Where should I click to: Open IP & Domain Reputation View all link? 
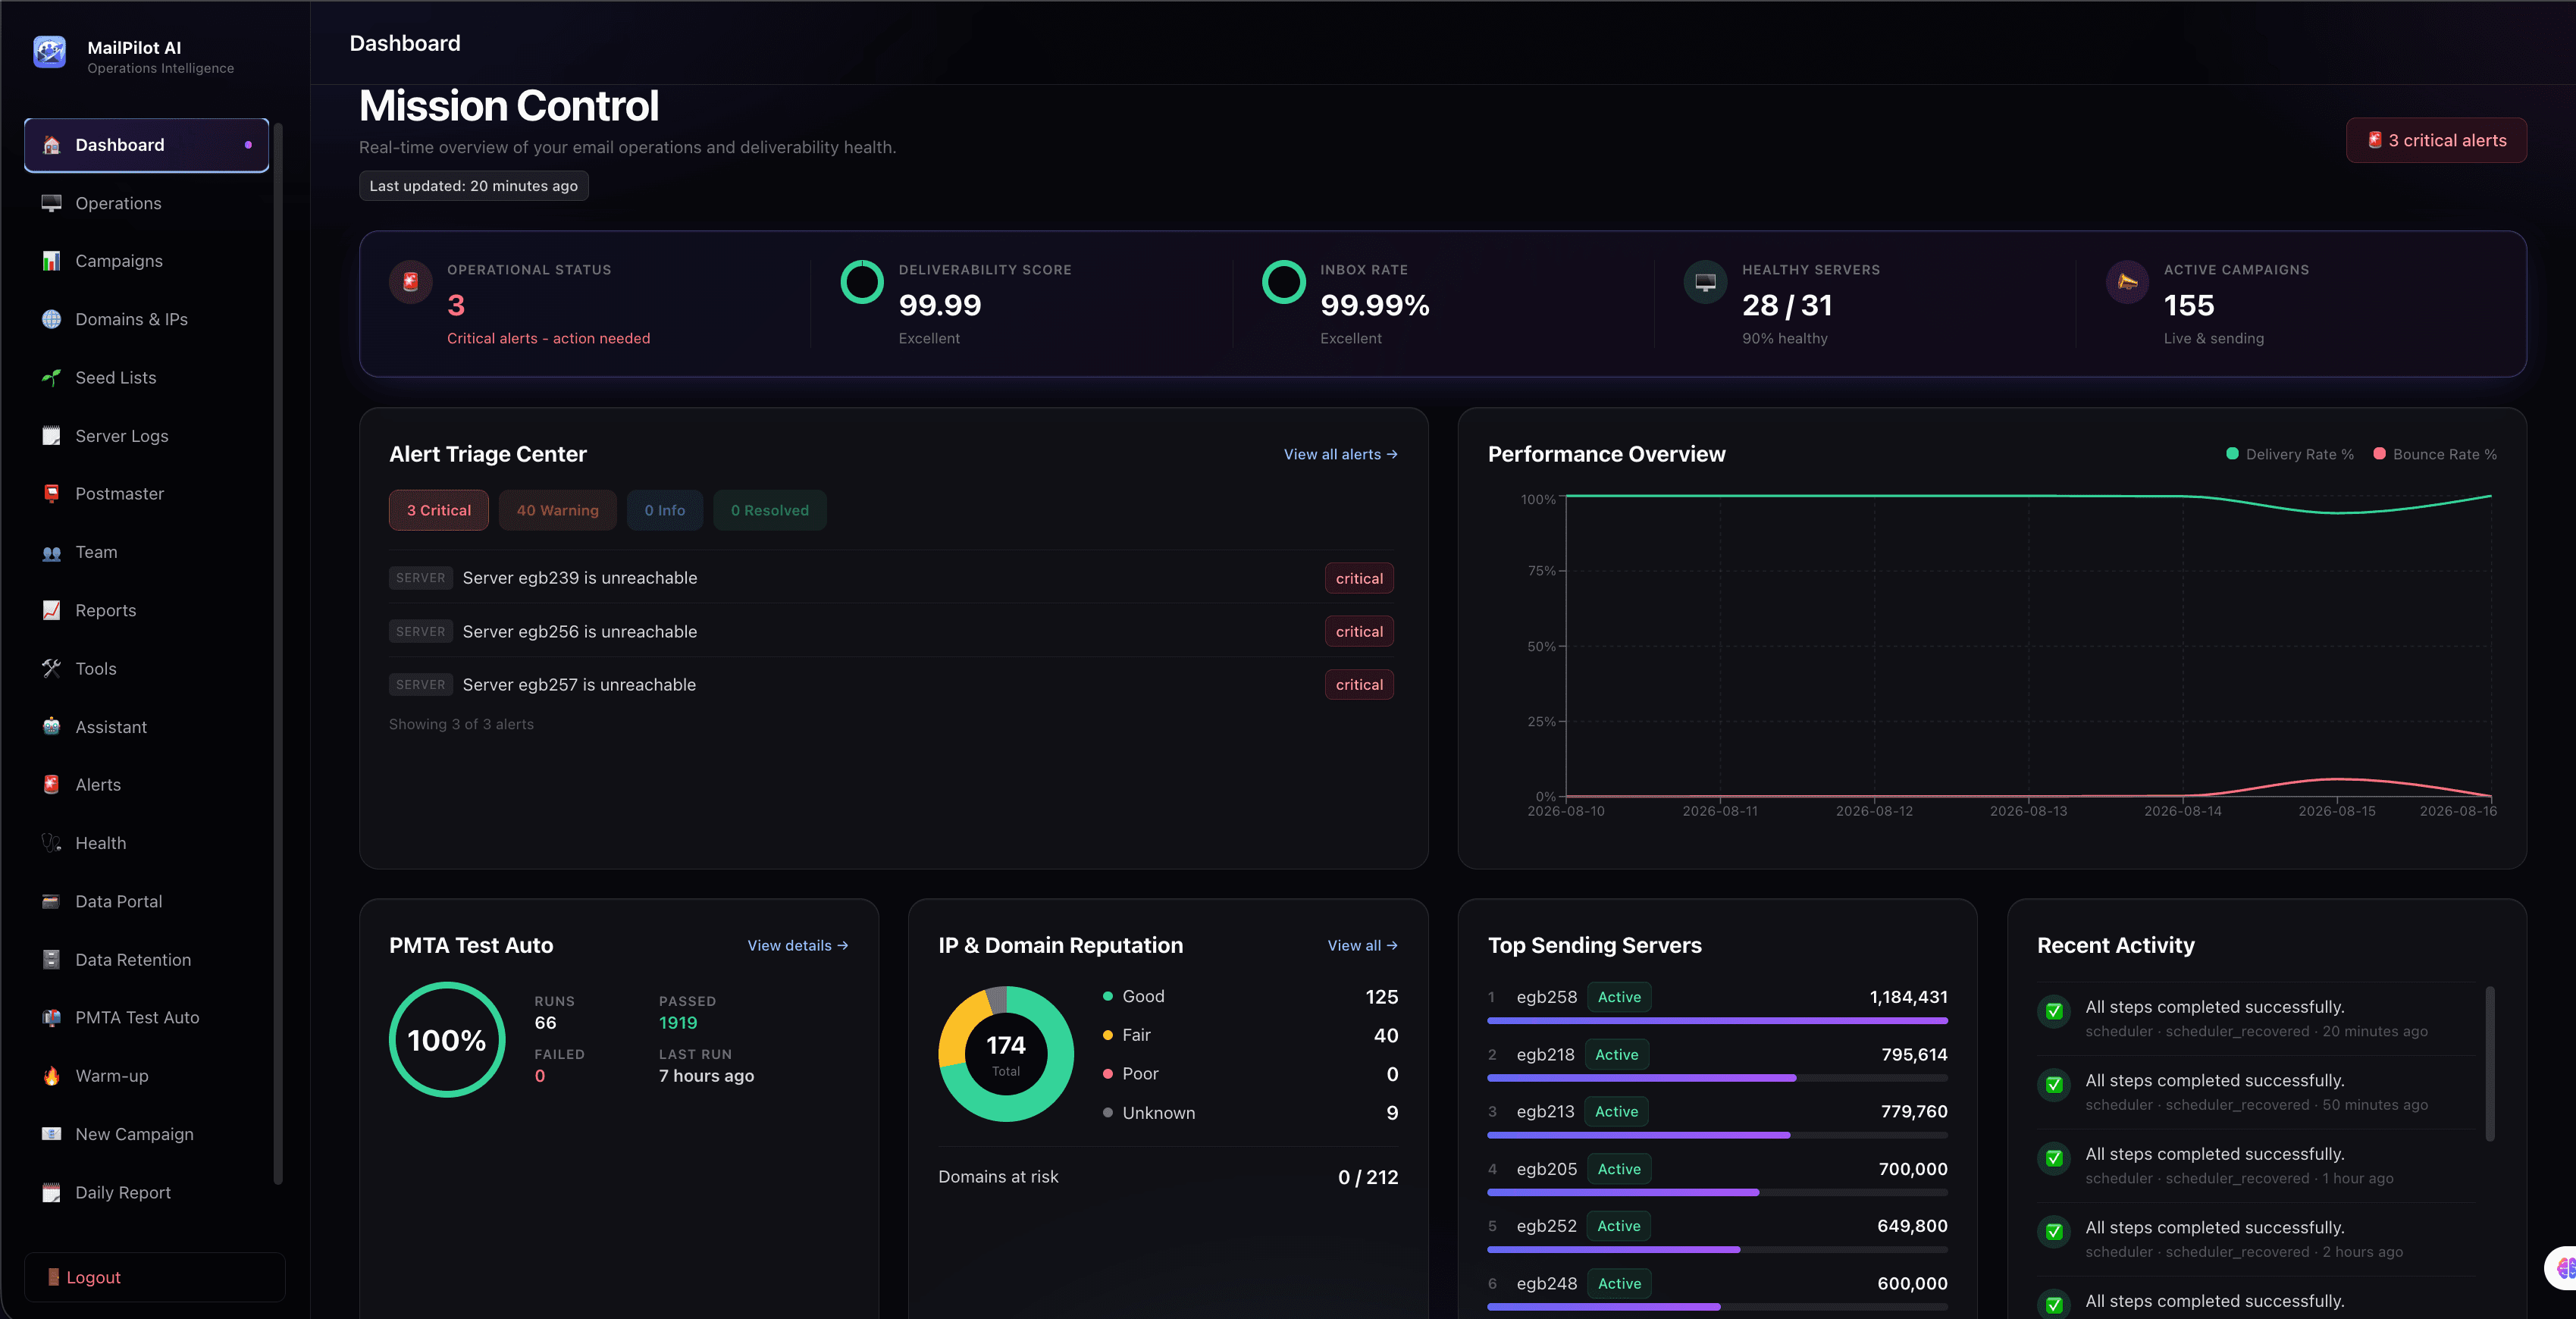tap(1363, 945)
